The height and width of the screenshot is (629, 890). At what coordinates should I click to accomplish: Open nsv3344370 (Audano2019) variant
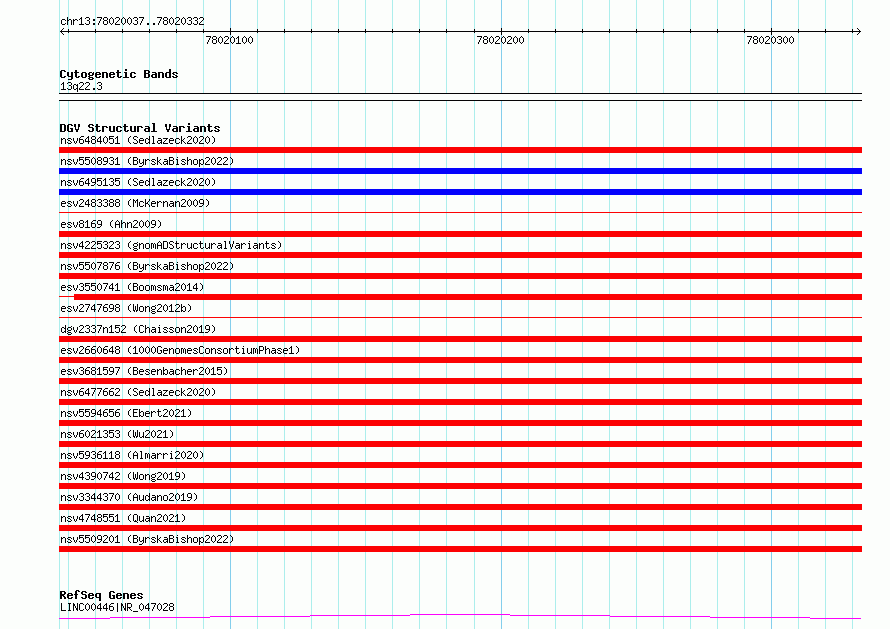point(129,497)
